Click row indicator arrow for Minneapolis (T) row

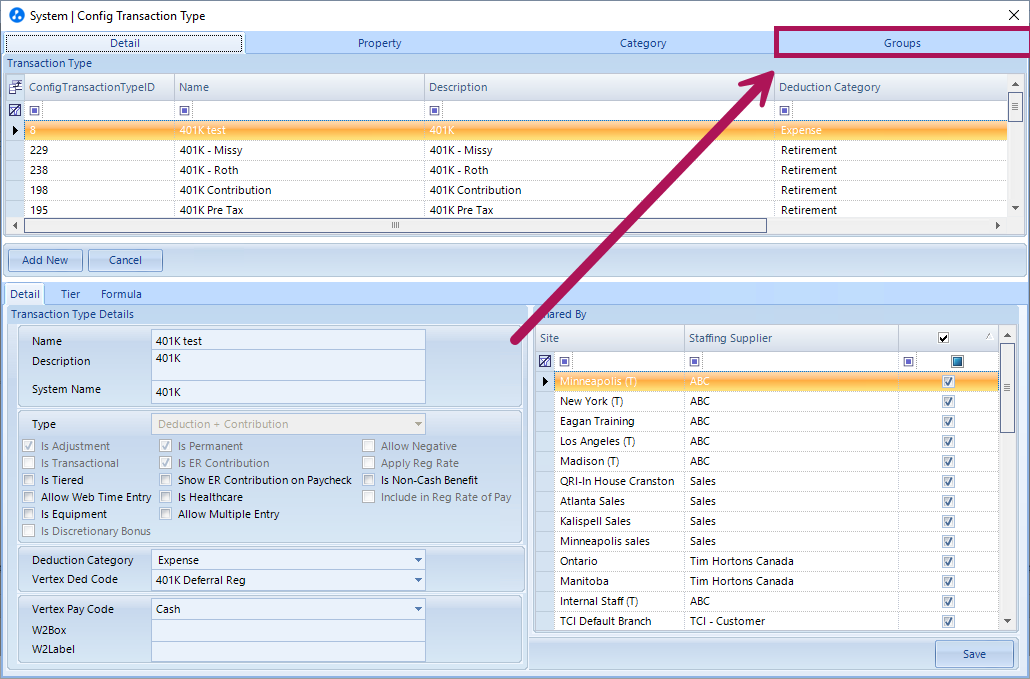pos(545,381)
